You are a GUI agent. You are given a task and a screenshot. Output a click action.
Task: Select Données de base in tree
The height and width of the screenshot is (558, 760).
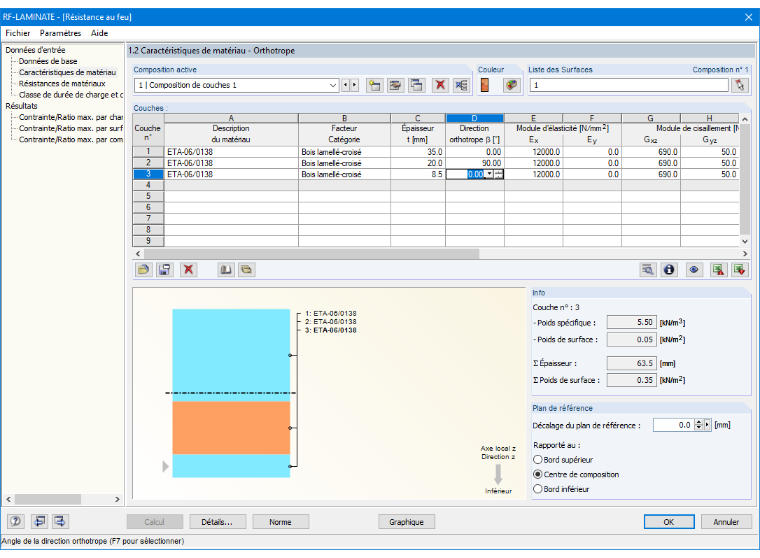[x=48, y=61]
